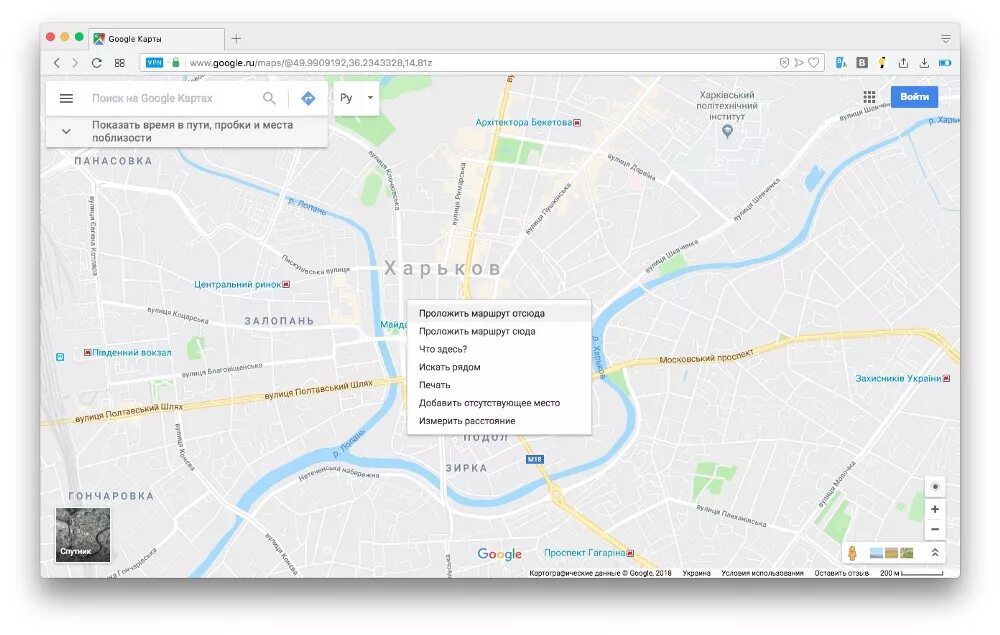Zoom in with the plus button

click(x=935, y=509)
